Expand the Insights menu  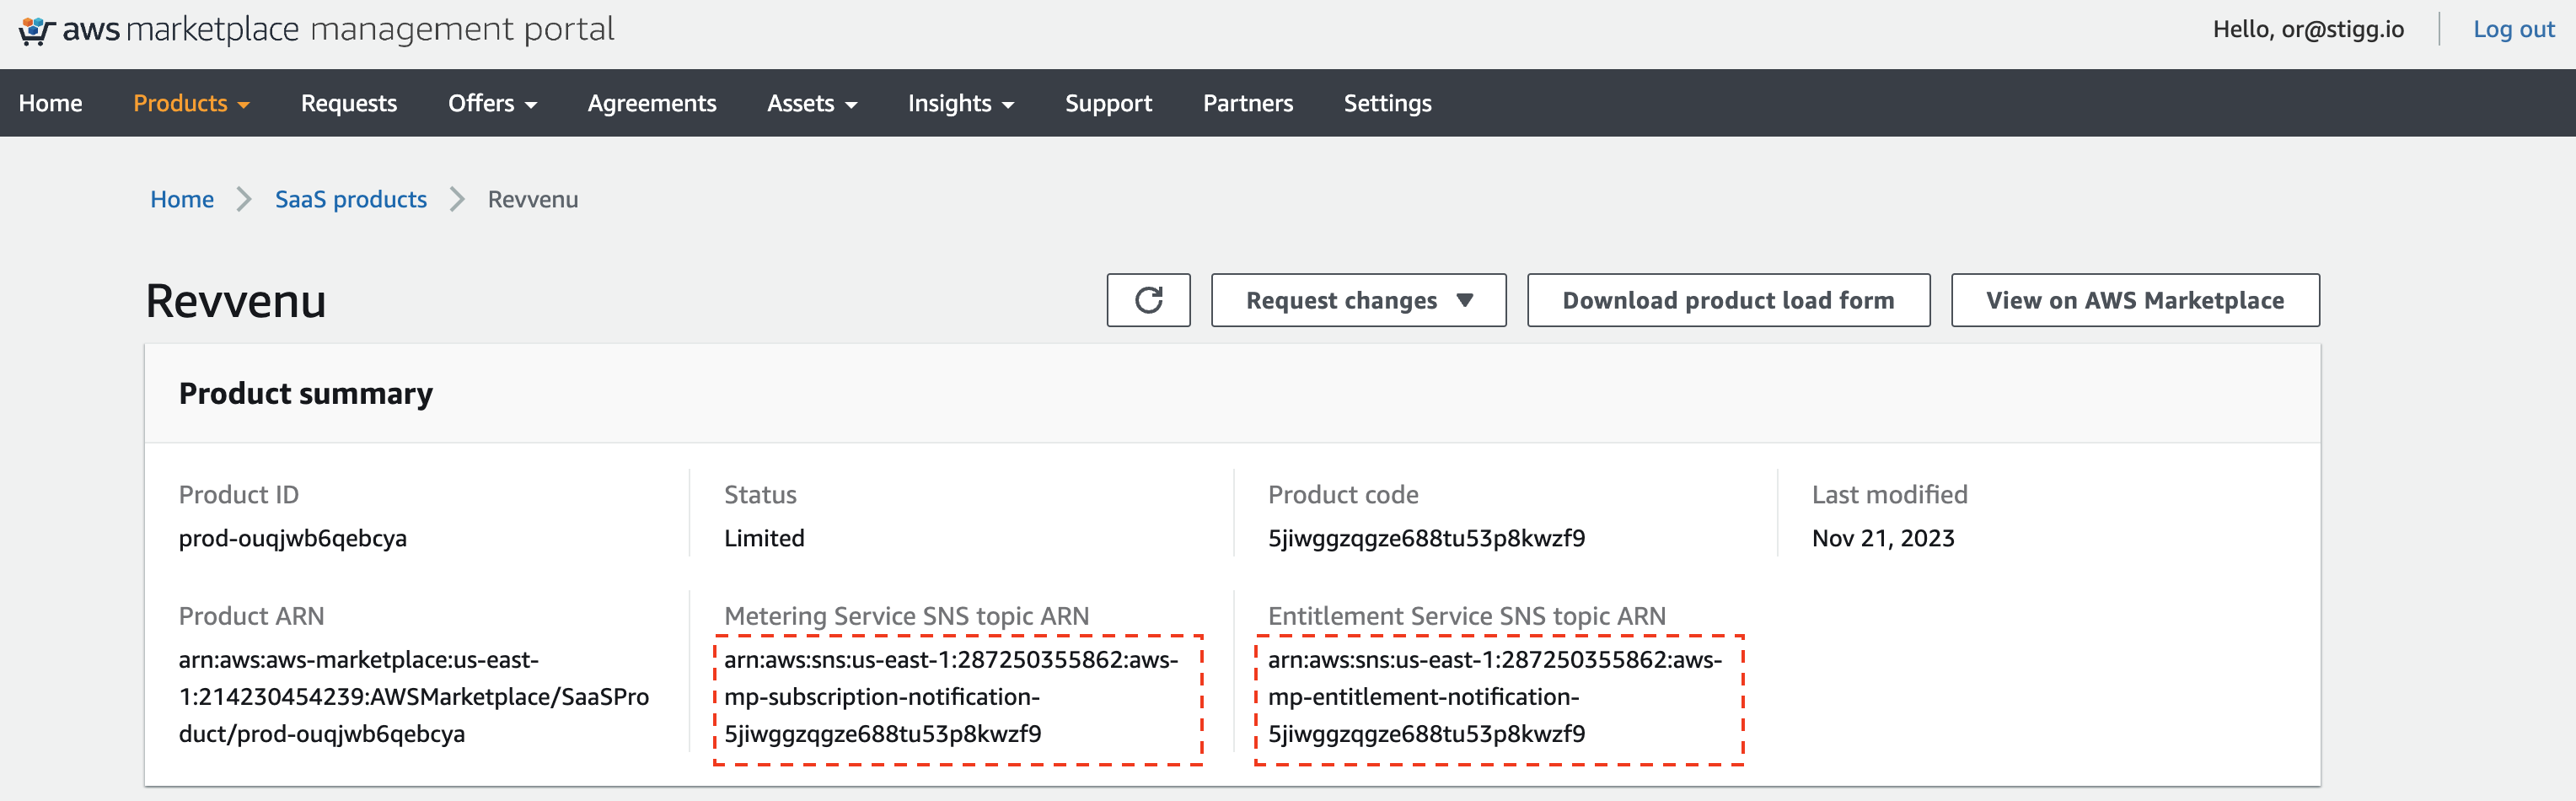[x=961, y=103]
